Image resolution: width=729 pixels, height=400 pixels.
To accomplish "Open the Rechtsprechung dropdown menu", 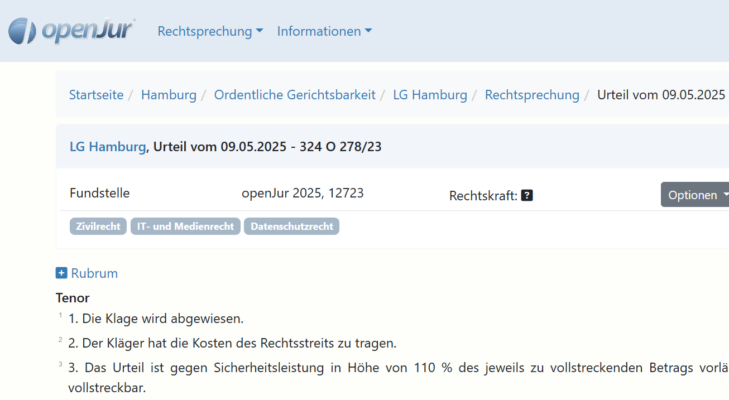I will pos(210,31).
